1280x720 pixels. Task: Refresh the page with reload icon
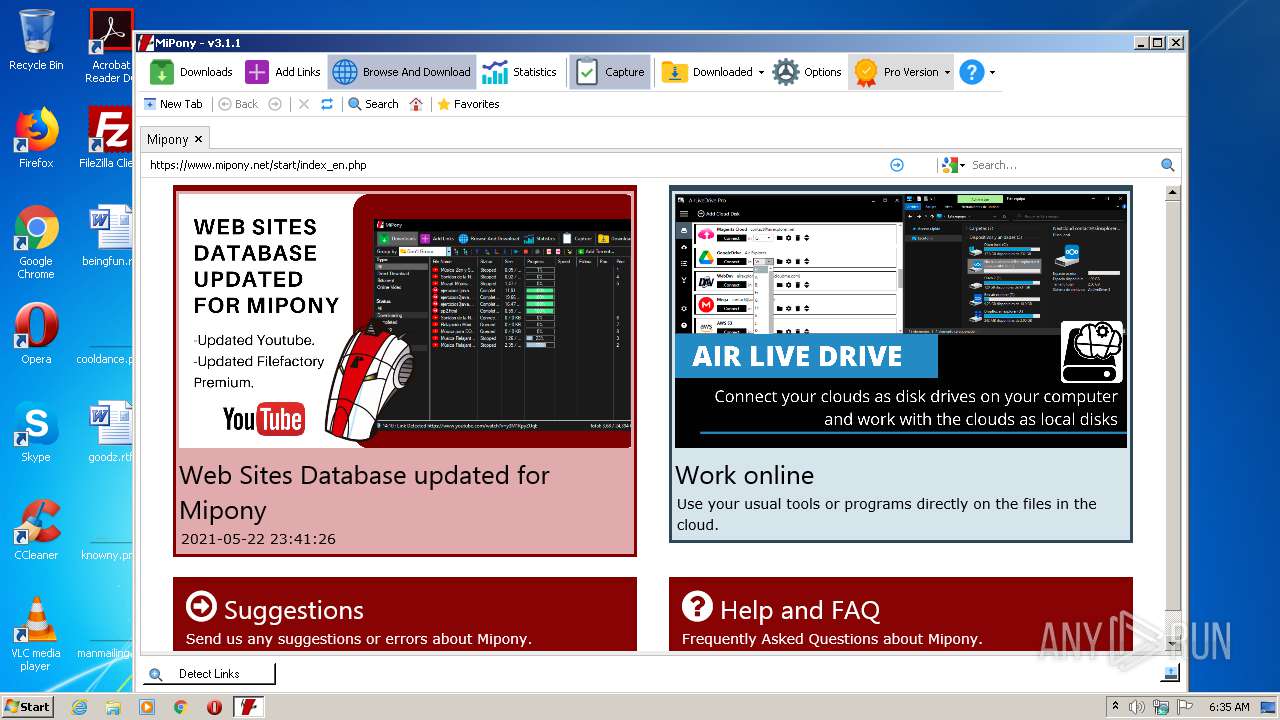[327, 104]
